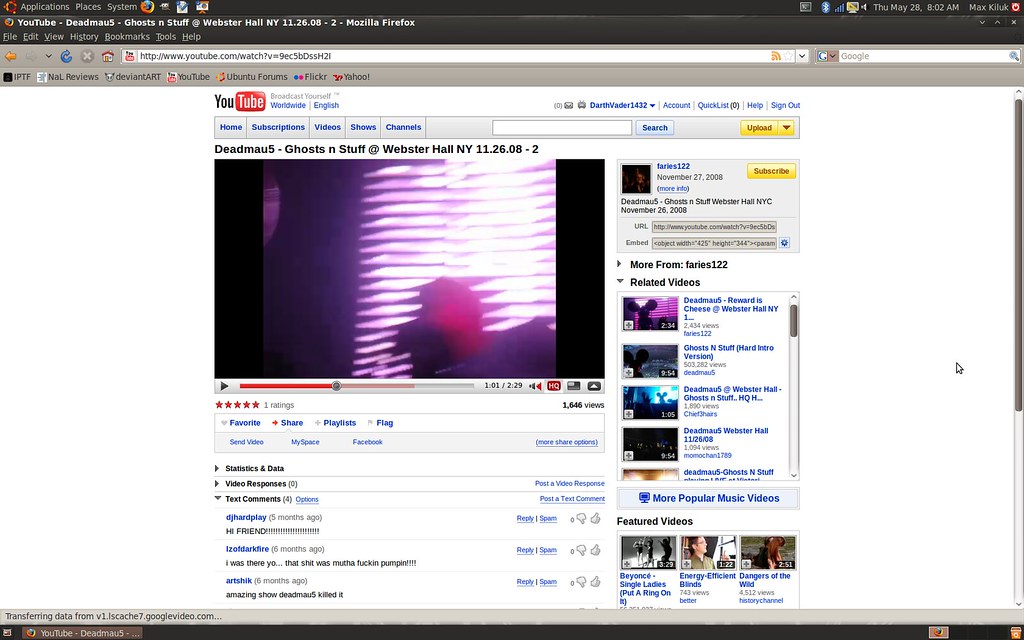Open the search engine selector dropdown

pyautogui.click(x=827, y=56)
